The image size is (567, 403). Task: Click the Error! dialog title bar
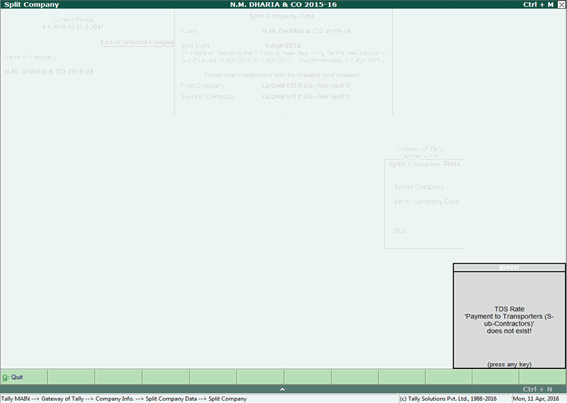(509, 268)
